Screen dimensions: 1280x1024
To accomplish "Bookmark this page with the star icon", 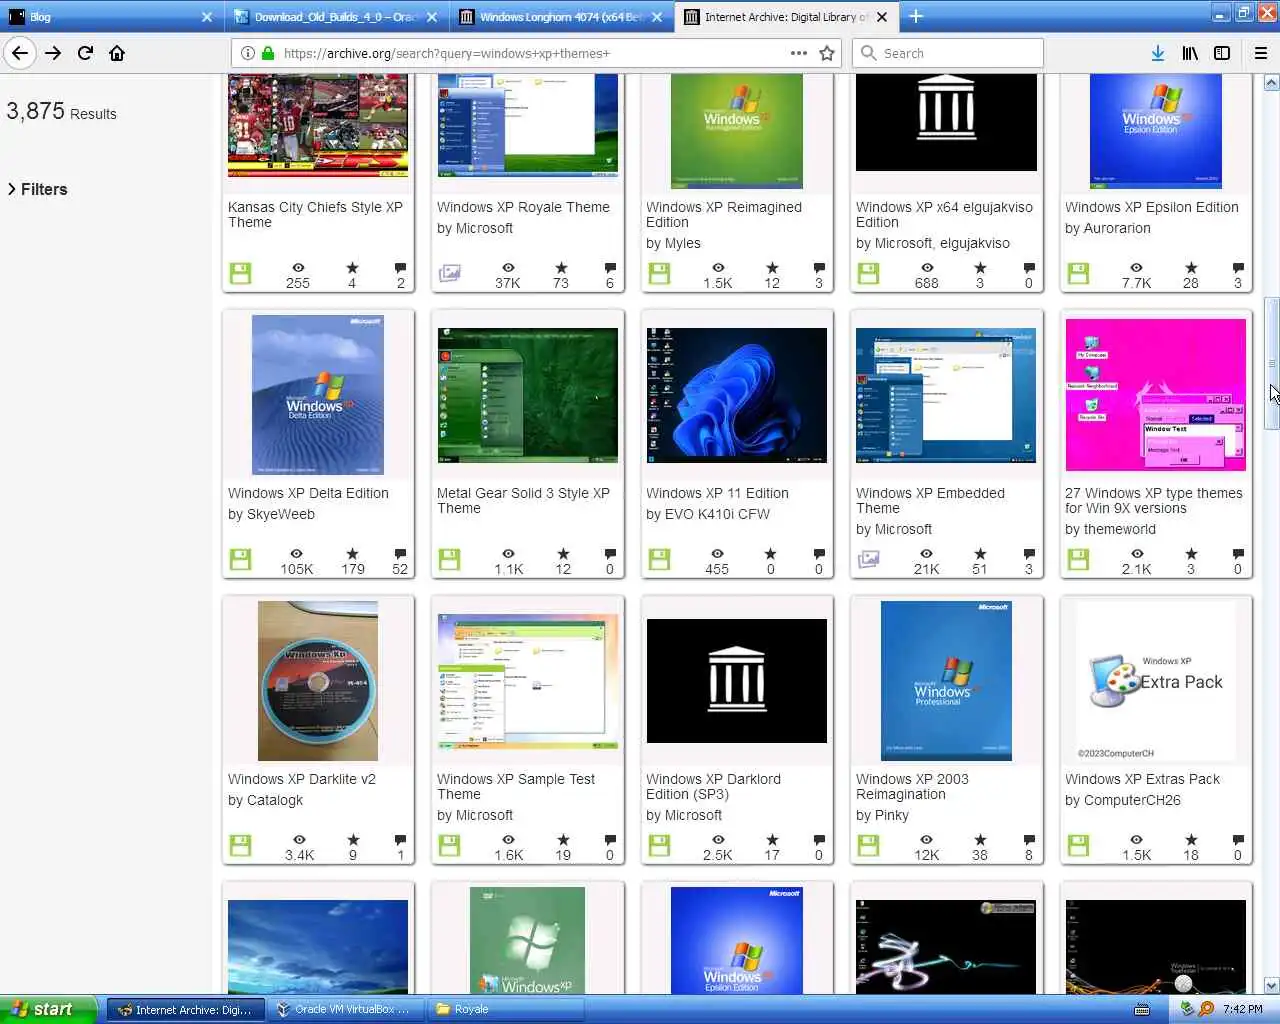I will [827, 53].
